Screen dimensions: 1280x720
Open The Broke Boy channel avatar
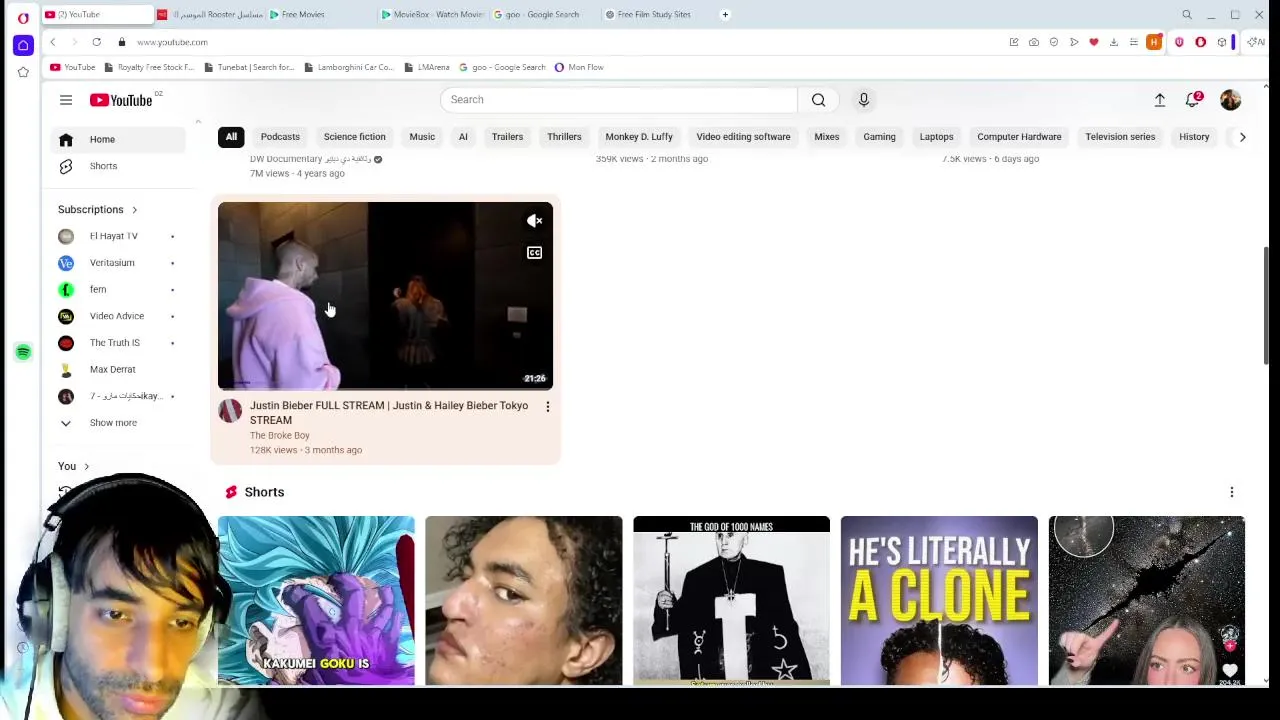click(230, 411)
